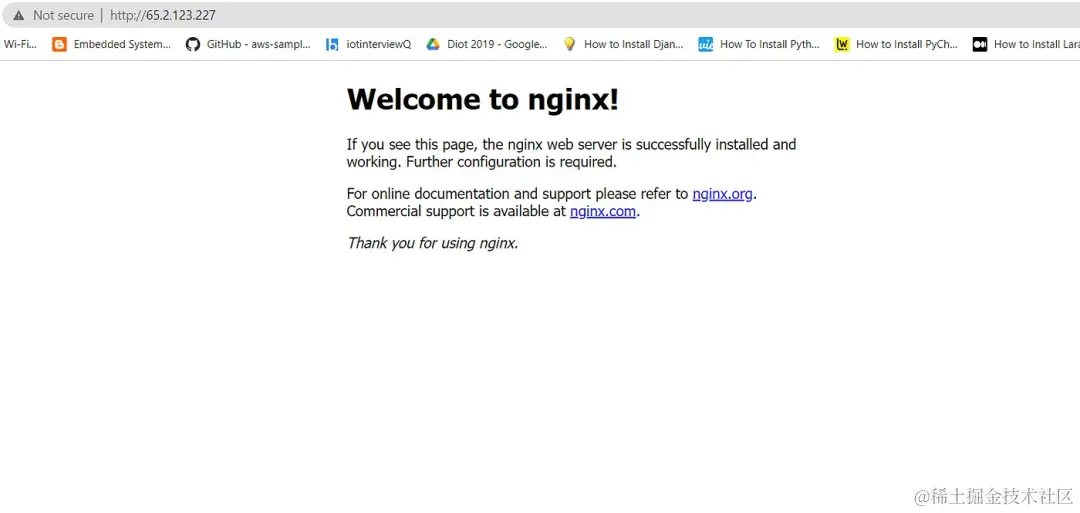The height and width of the screenshot is (513, 1080).
Task: Open How to Install PyCh bookmark
Action: (907, 44)
